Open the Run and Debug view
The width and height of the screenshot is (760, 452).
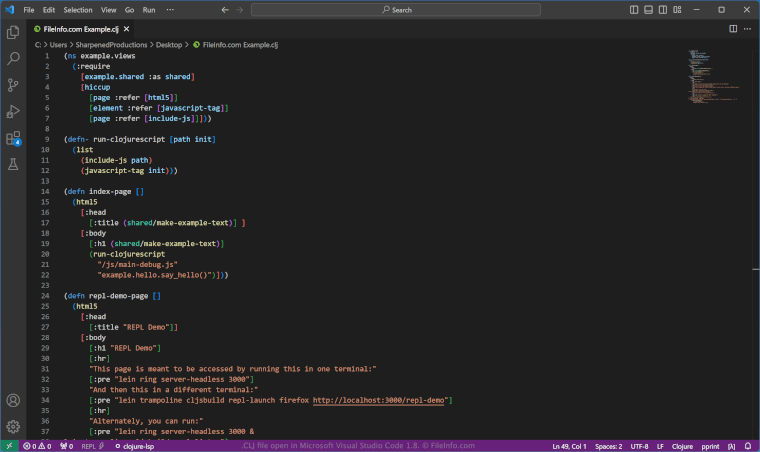tap(13, 111)
